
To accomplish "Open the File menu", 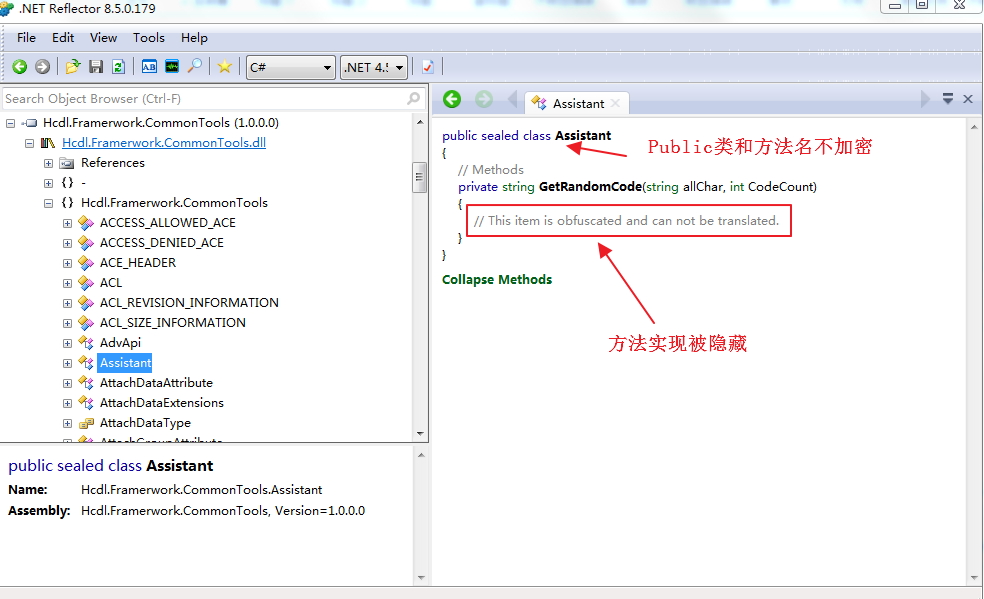I will coord(26,38).
